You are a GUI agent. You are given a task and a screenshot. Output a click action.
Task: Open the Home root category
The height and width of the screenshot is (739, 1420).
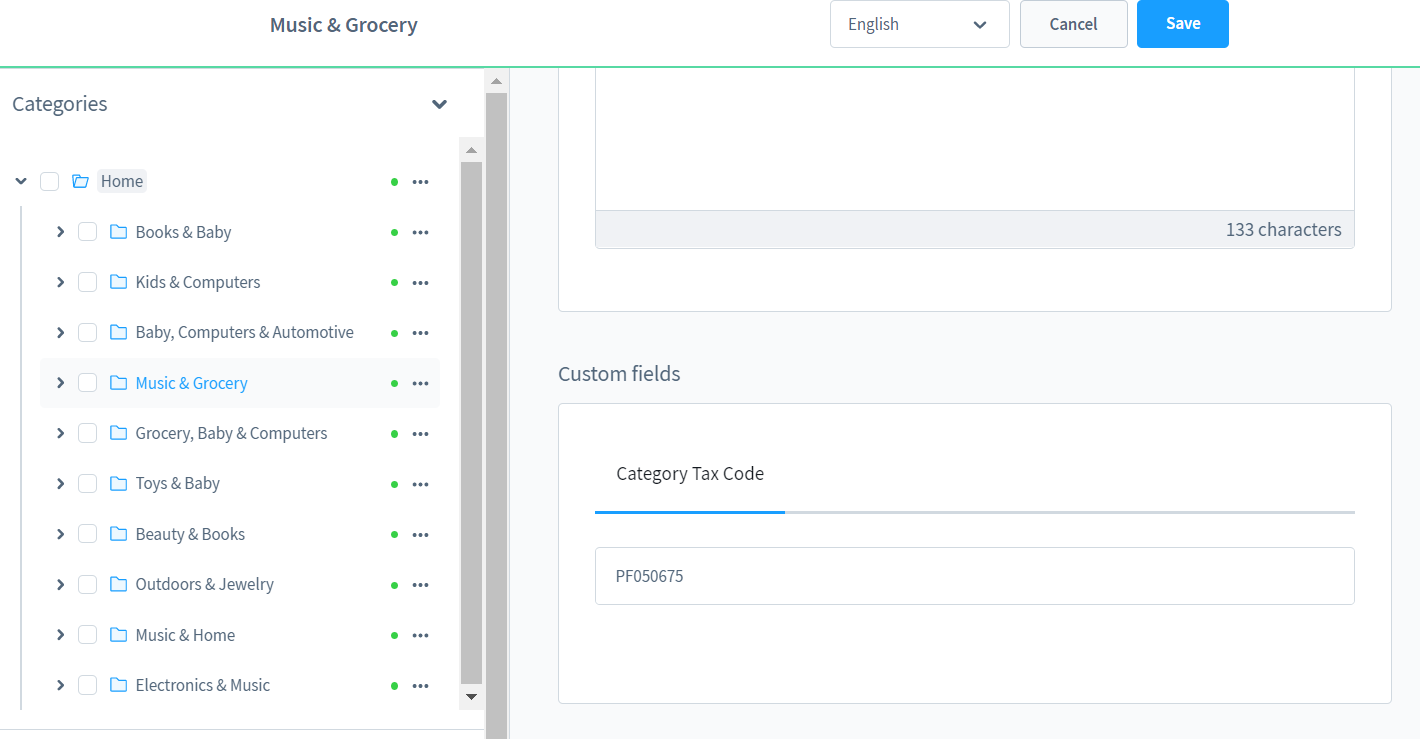122,181
